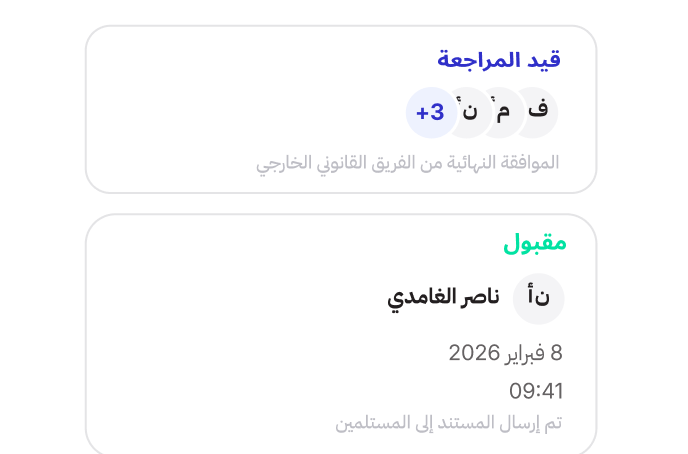
Task: Select the م reviewer avatar
Action: click(x=504, y=111)
